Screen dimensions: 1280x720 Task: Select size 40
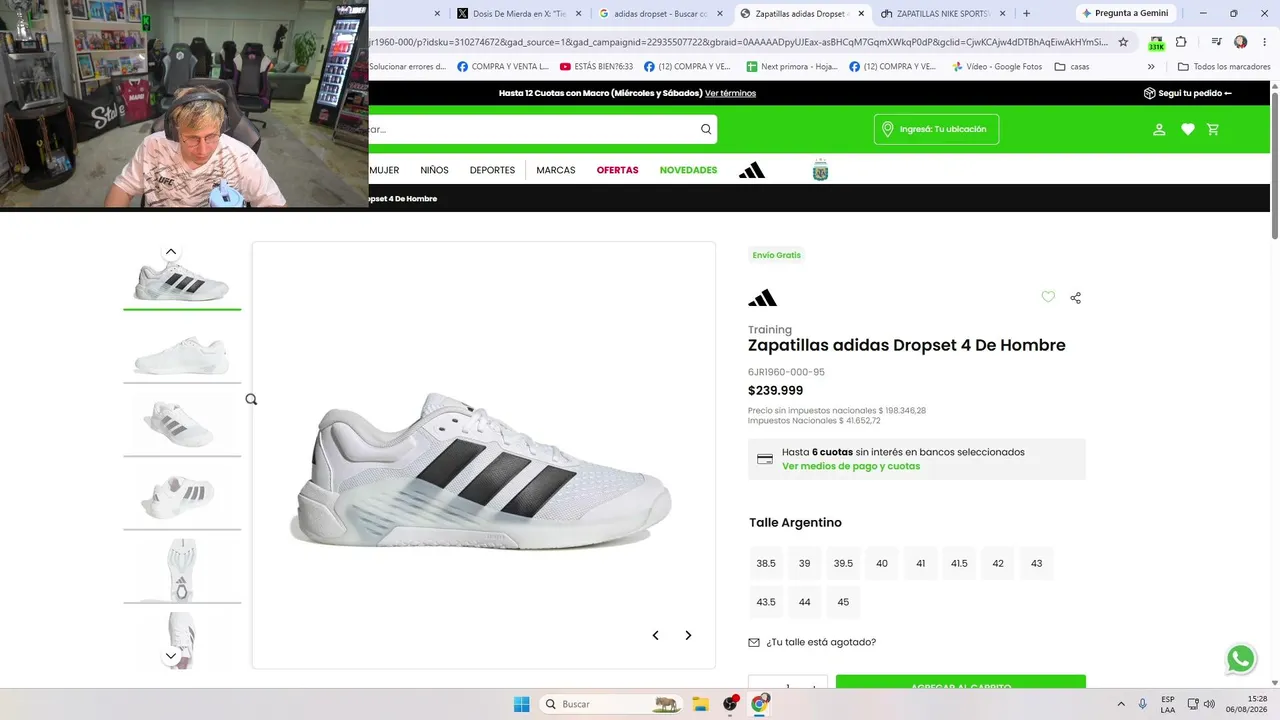pyautogui.click(x=882, y=563)
